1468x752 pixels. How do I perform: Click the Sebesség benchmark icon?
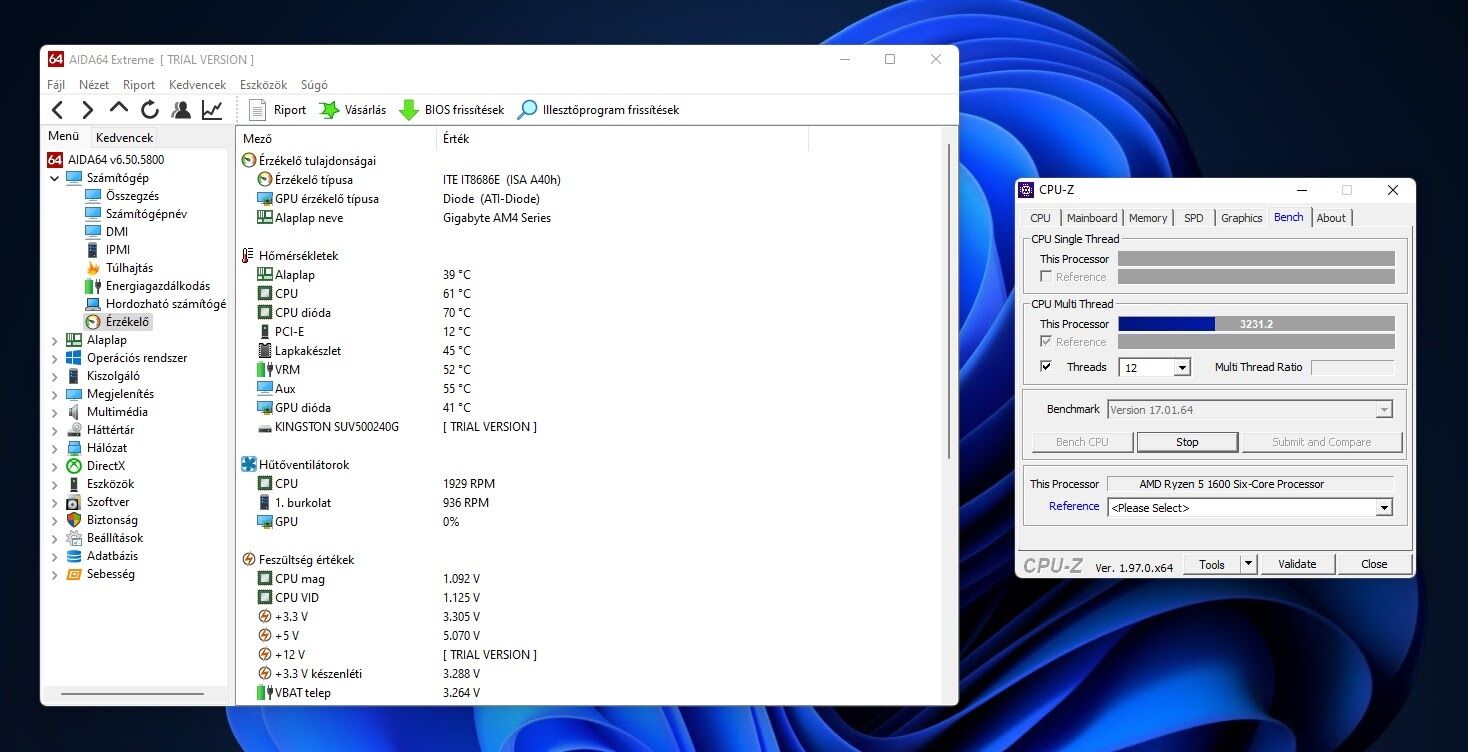(x=73, y=574)
